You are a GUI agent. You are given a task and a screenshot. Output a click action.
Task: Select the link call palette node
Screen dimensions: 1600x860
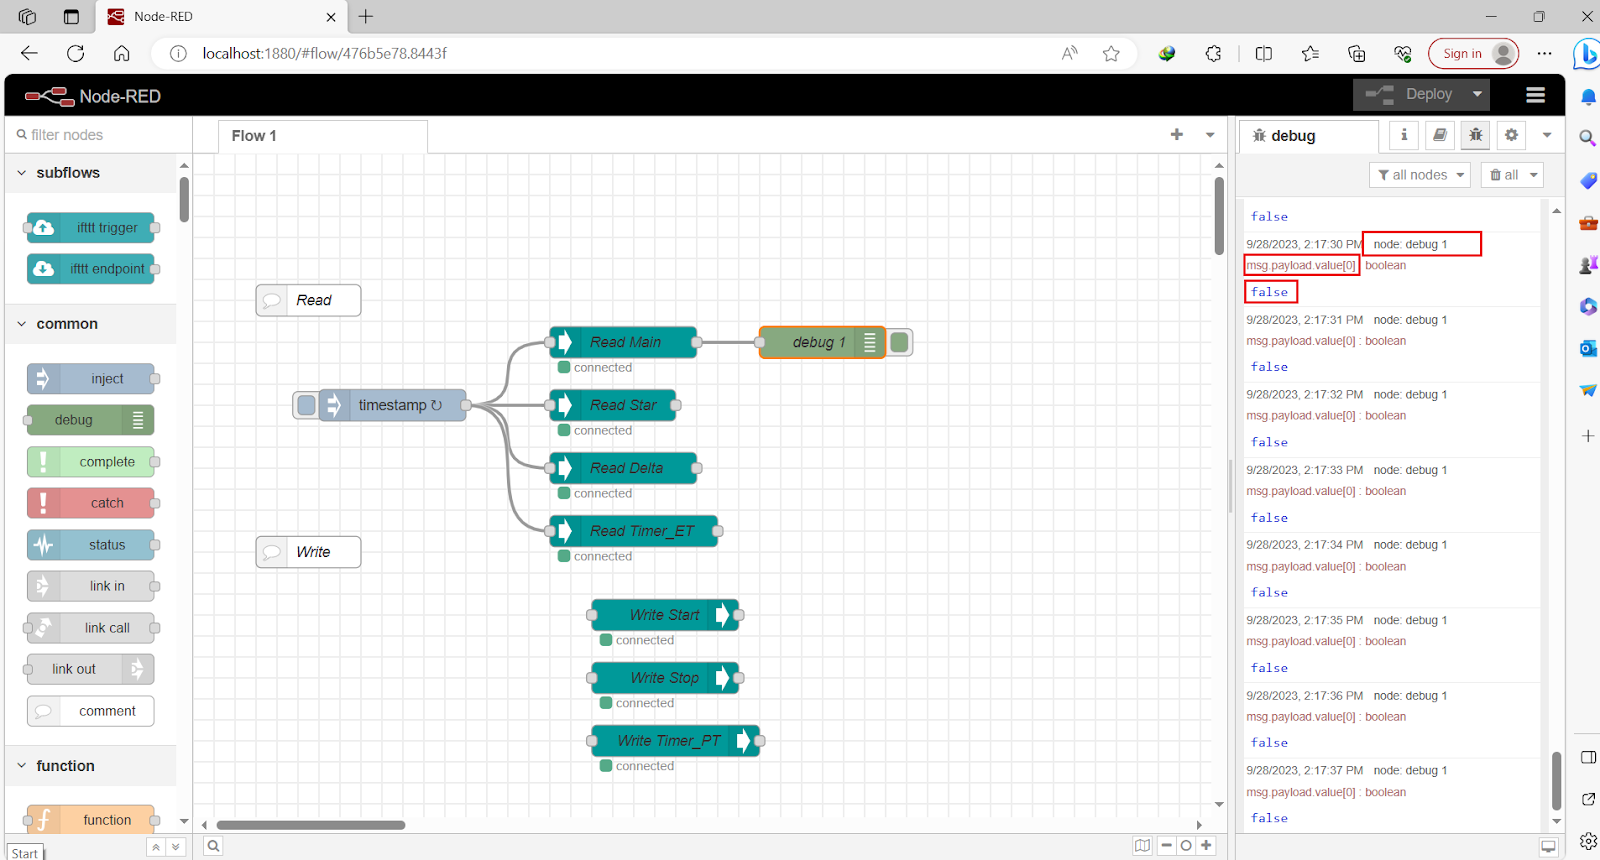(91, 628)
